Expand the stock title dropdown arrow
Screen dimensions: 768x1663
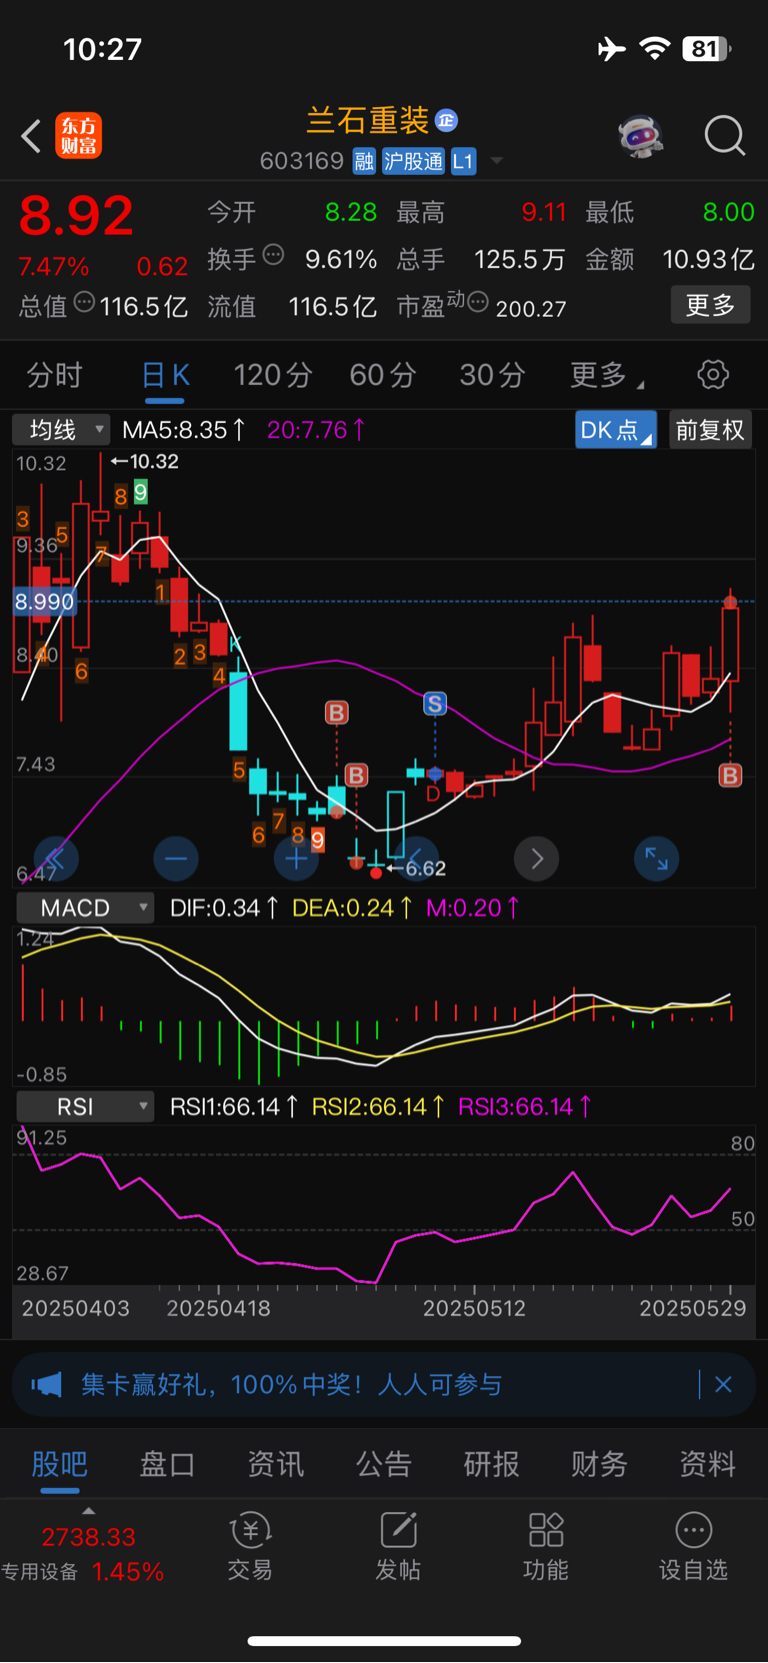[x=497, y=162]
